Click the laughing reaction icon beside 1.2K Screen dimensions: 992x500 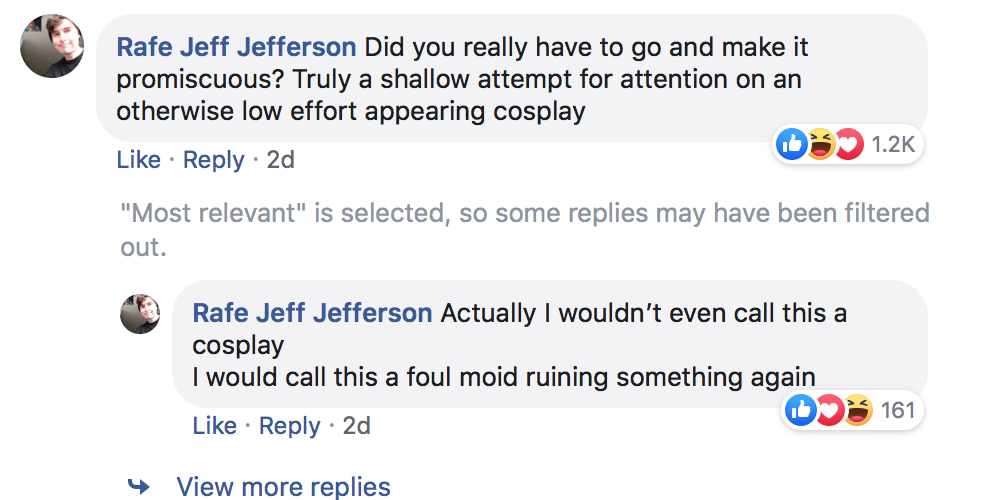pos(820,144)
